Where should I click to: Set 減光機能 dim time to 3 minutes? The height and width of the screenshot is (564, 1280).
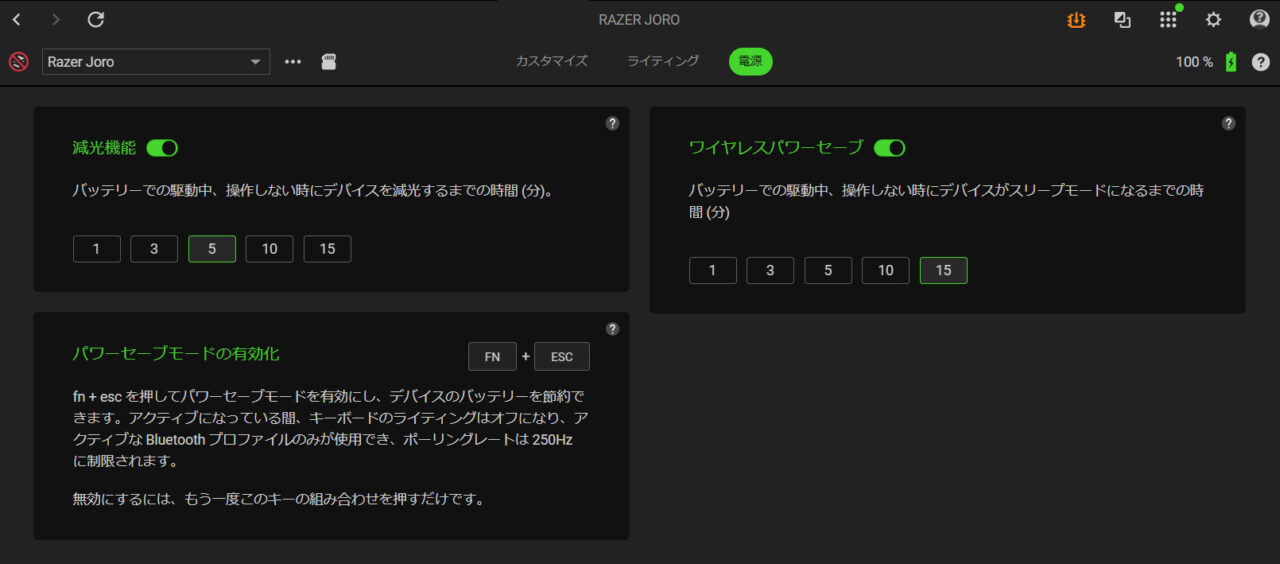click(x=154, y=249)
